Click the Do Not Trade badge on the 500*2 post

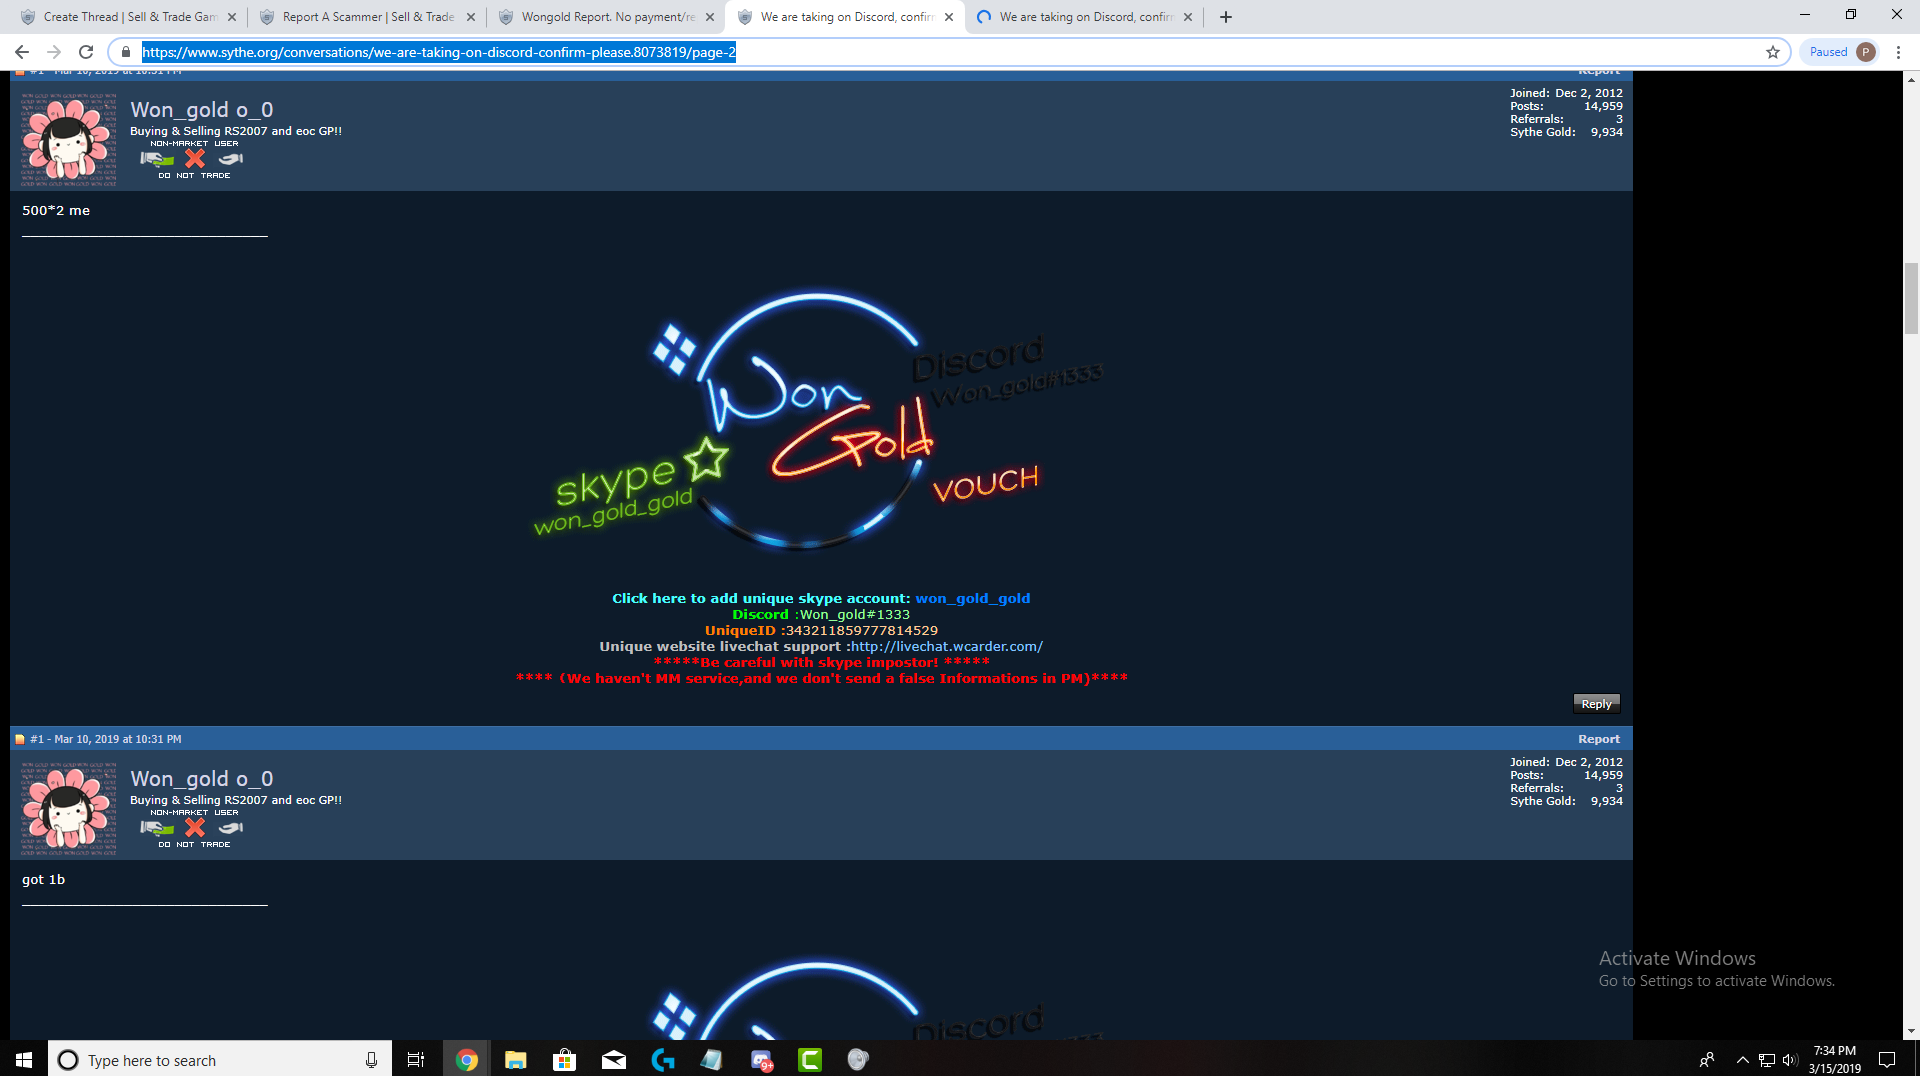click(194, 159)
